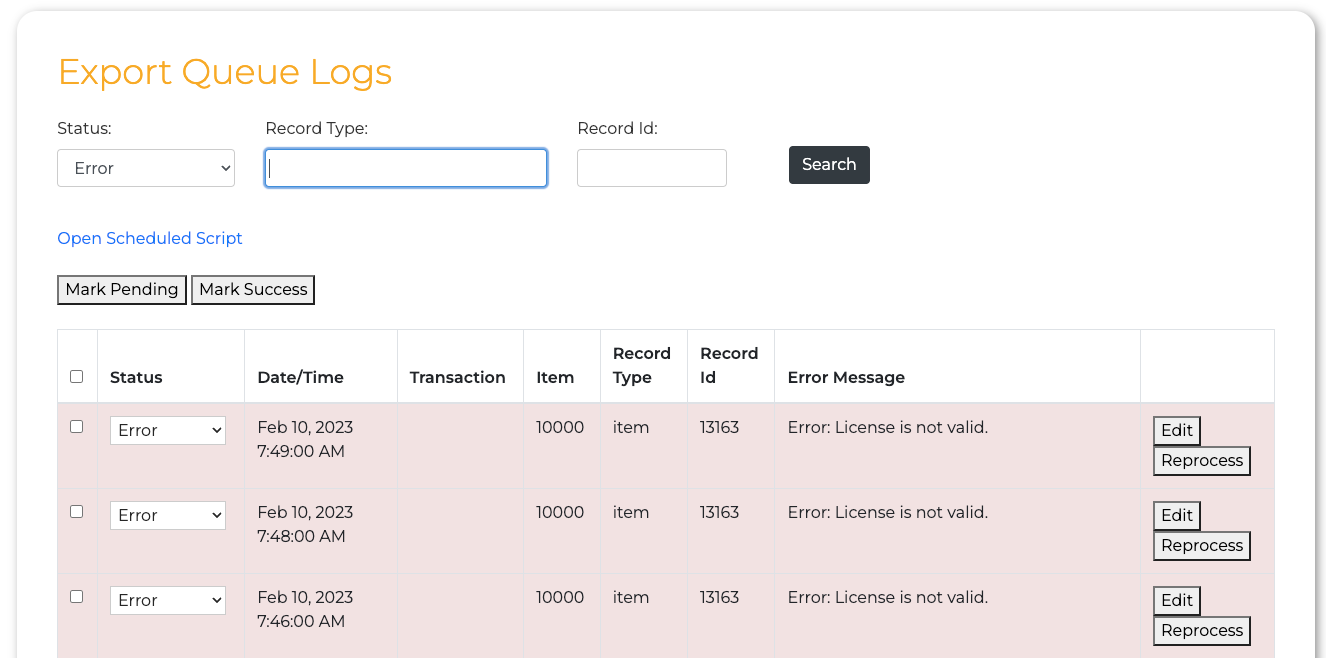
Task: Expand status dropdown for 7:48:00 AM row
Action: [x=167, y=515]
